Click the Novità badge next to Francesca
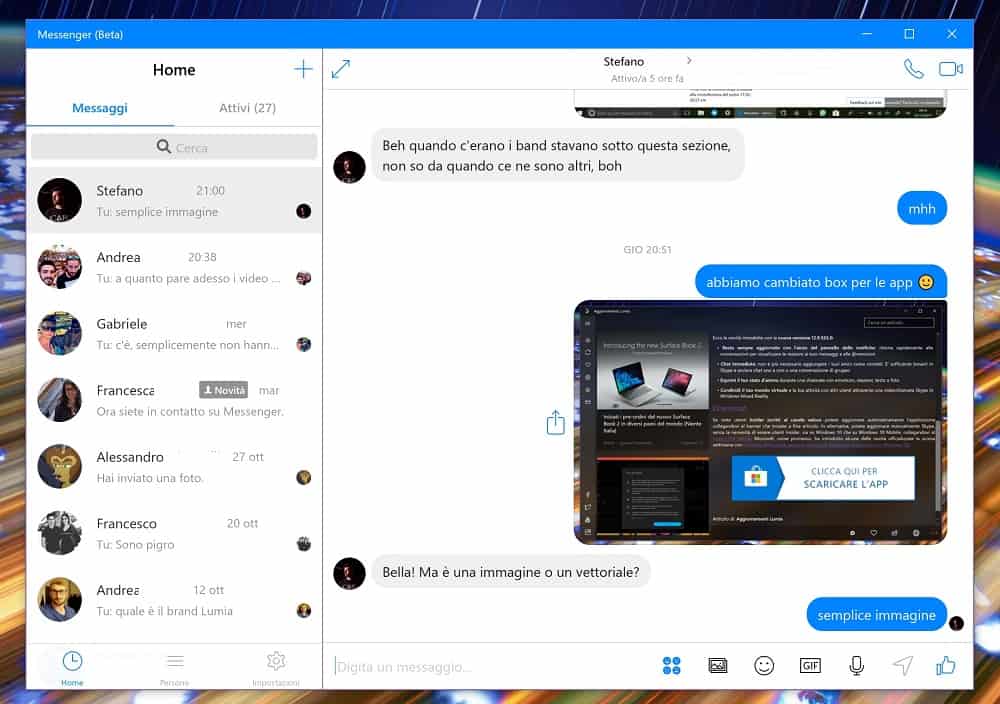Viewport: 1000px width, 704px height. [223, 390]
